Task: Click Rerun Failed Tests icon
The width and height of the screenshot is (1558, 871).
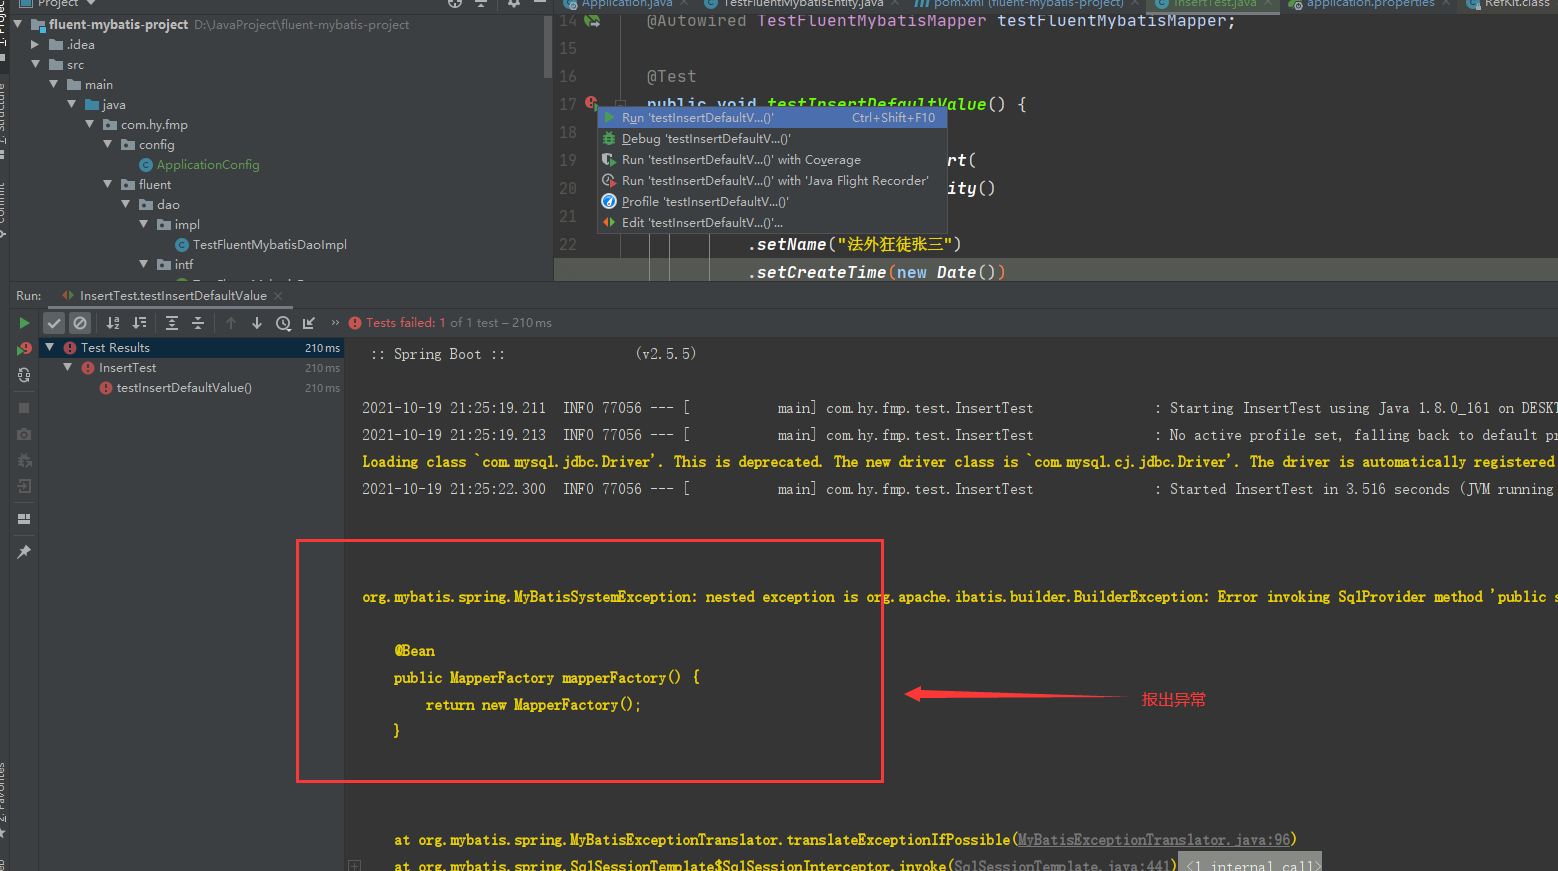Action: (x=24, y=349)
